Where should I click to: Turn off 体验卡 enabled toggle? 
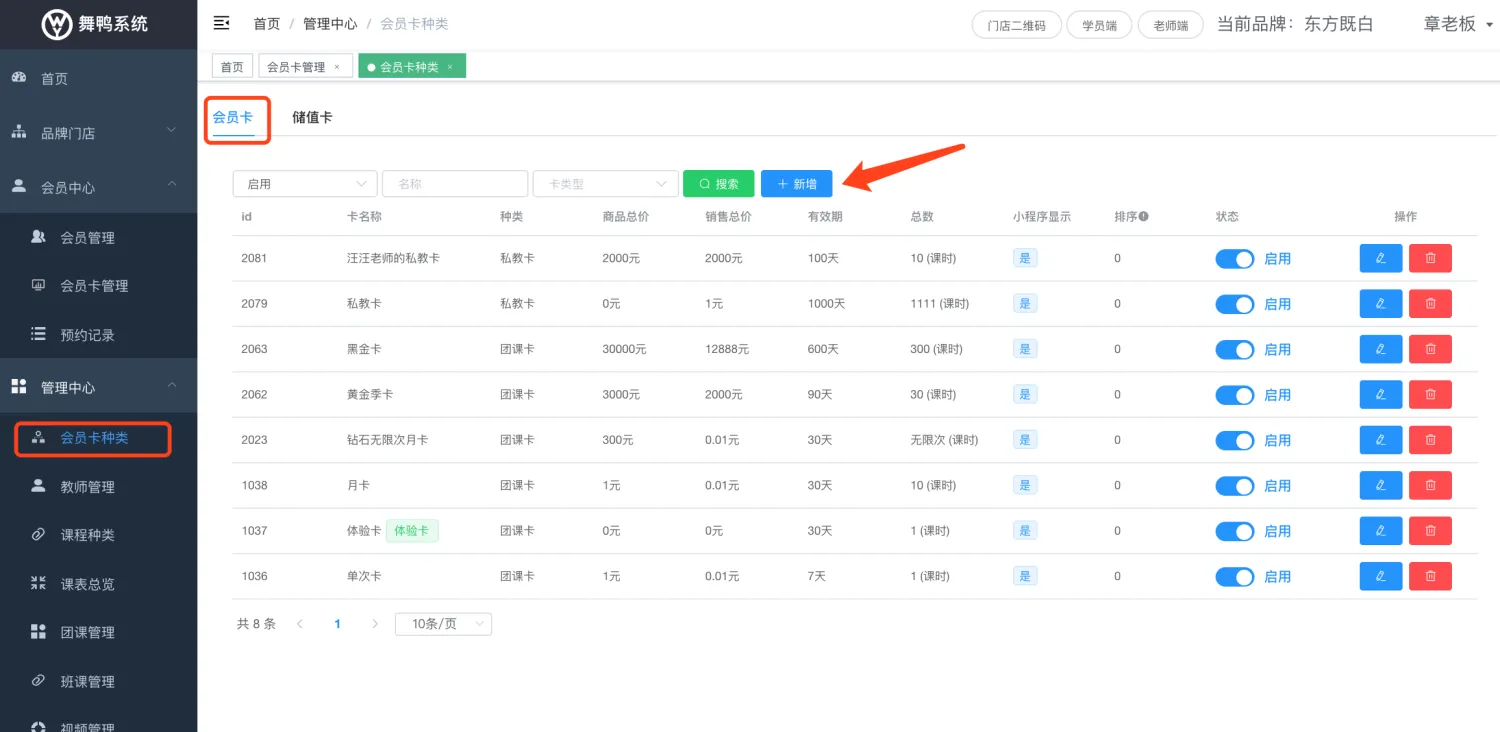click(x=1234, y=531)
